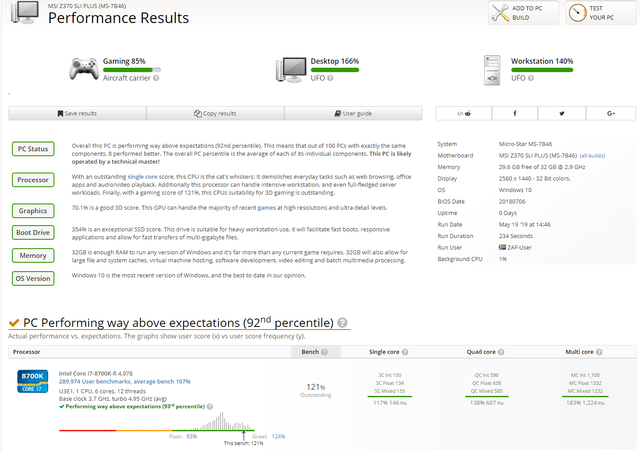Click help icon next to Multi core

pyautogui.click(x=599, y=352)
